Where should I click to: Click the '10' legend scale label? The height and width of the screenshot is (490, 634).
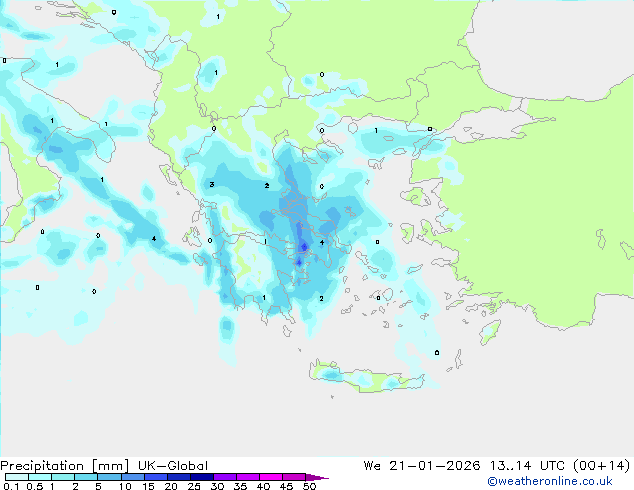(x=125, y=486)
